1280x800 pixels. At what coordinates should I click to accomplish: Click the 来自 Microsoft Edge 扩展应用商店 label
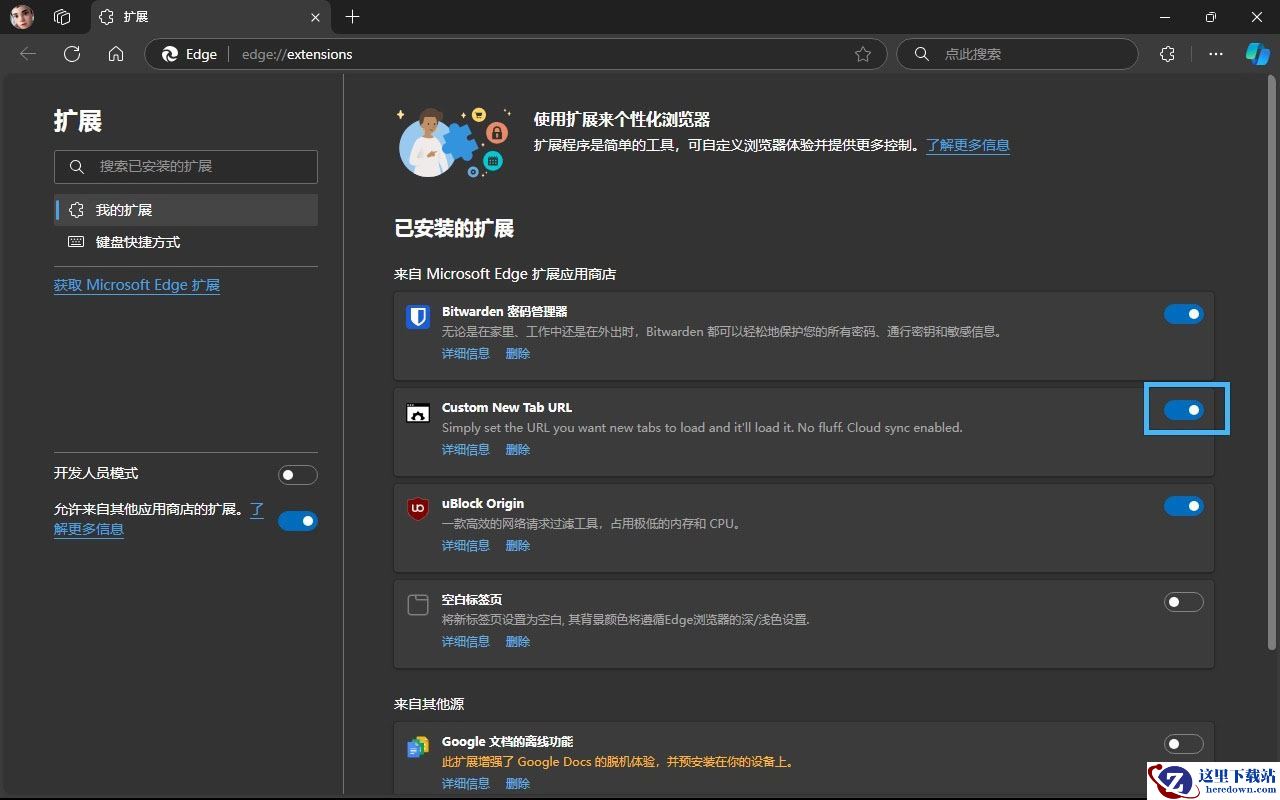(x=505, y=273)
